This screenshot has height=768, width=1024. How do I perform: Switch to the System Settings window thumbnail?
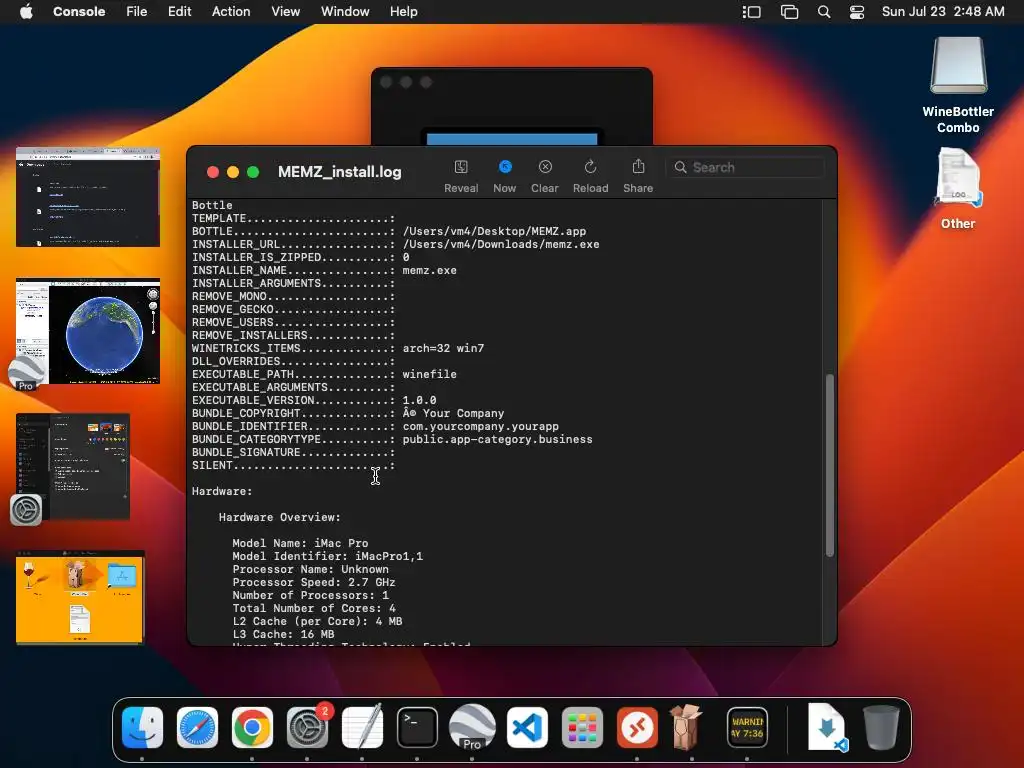[73, 466]
